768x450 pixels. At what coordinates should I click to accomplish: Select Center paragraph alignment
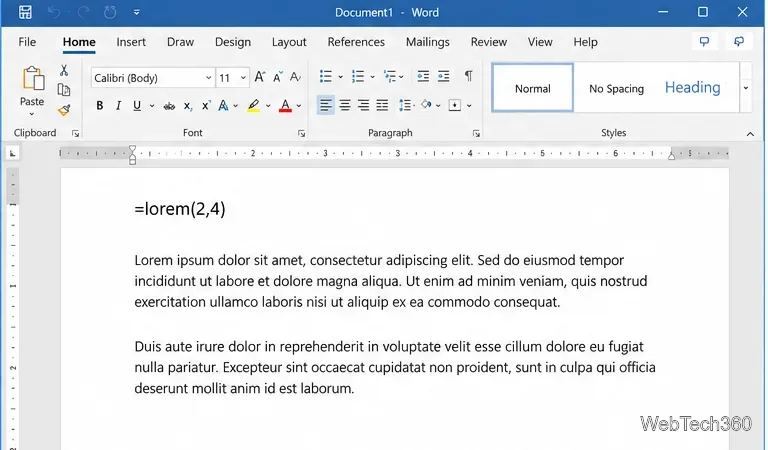point(345,105)
